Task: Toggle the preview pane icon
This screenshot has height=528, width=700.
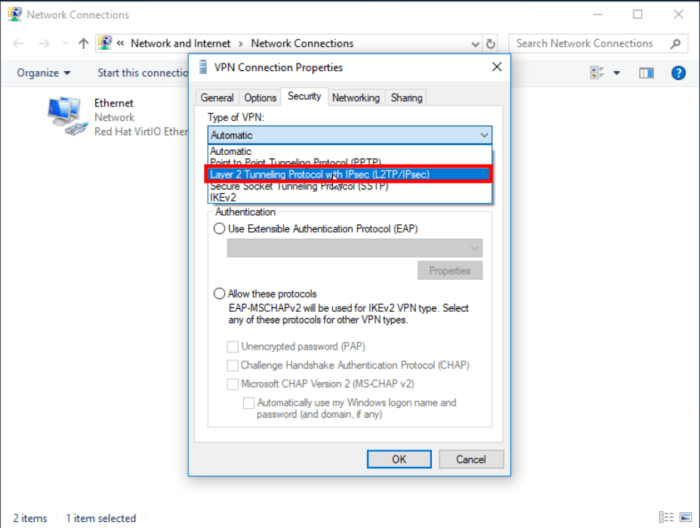Action: (646, 73)
